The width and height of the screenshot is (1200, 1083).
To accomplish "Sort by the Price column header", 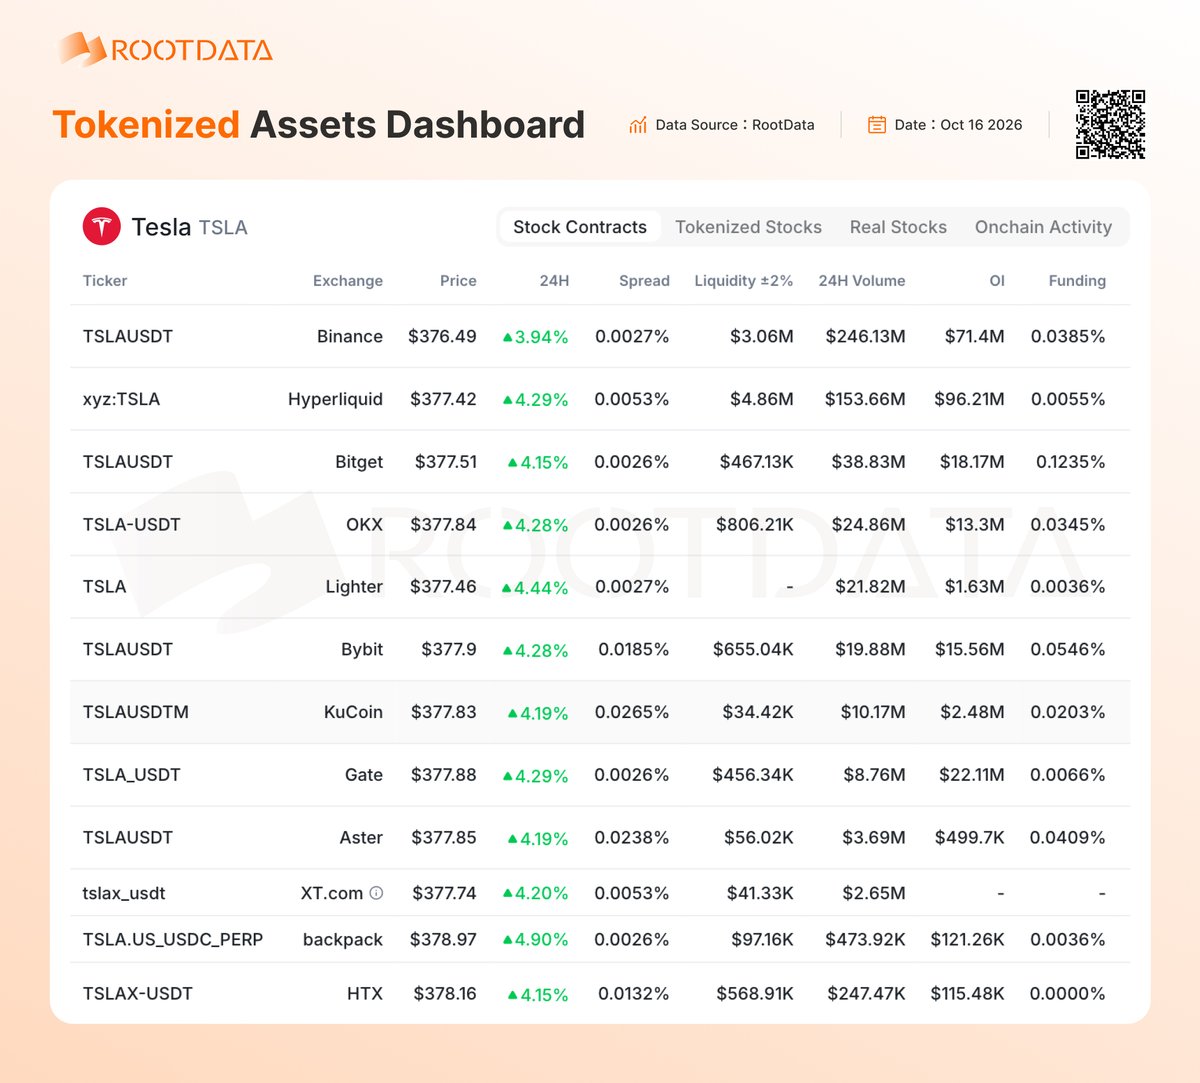I will (x=458, y=281).
